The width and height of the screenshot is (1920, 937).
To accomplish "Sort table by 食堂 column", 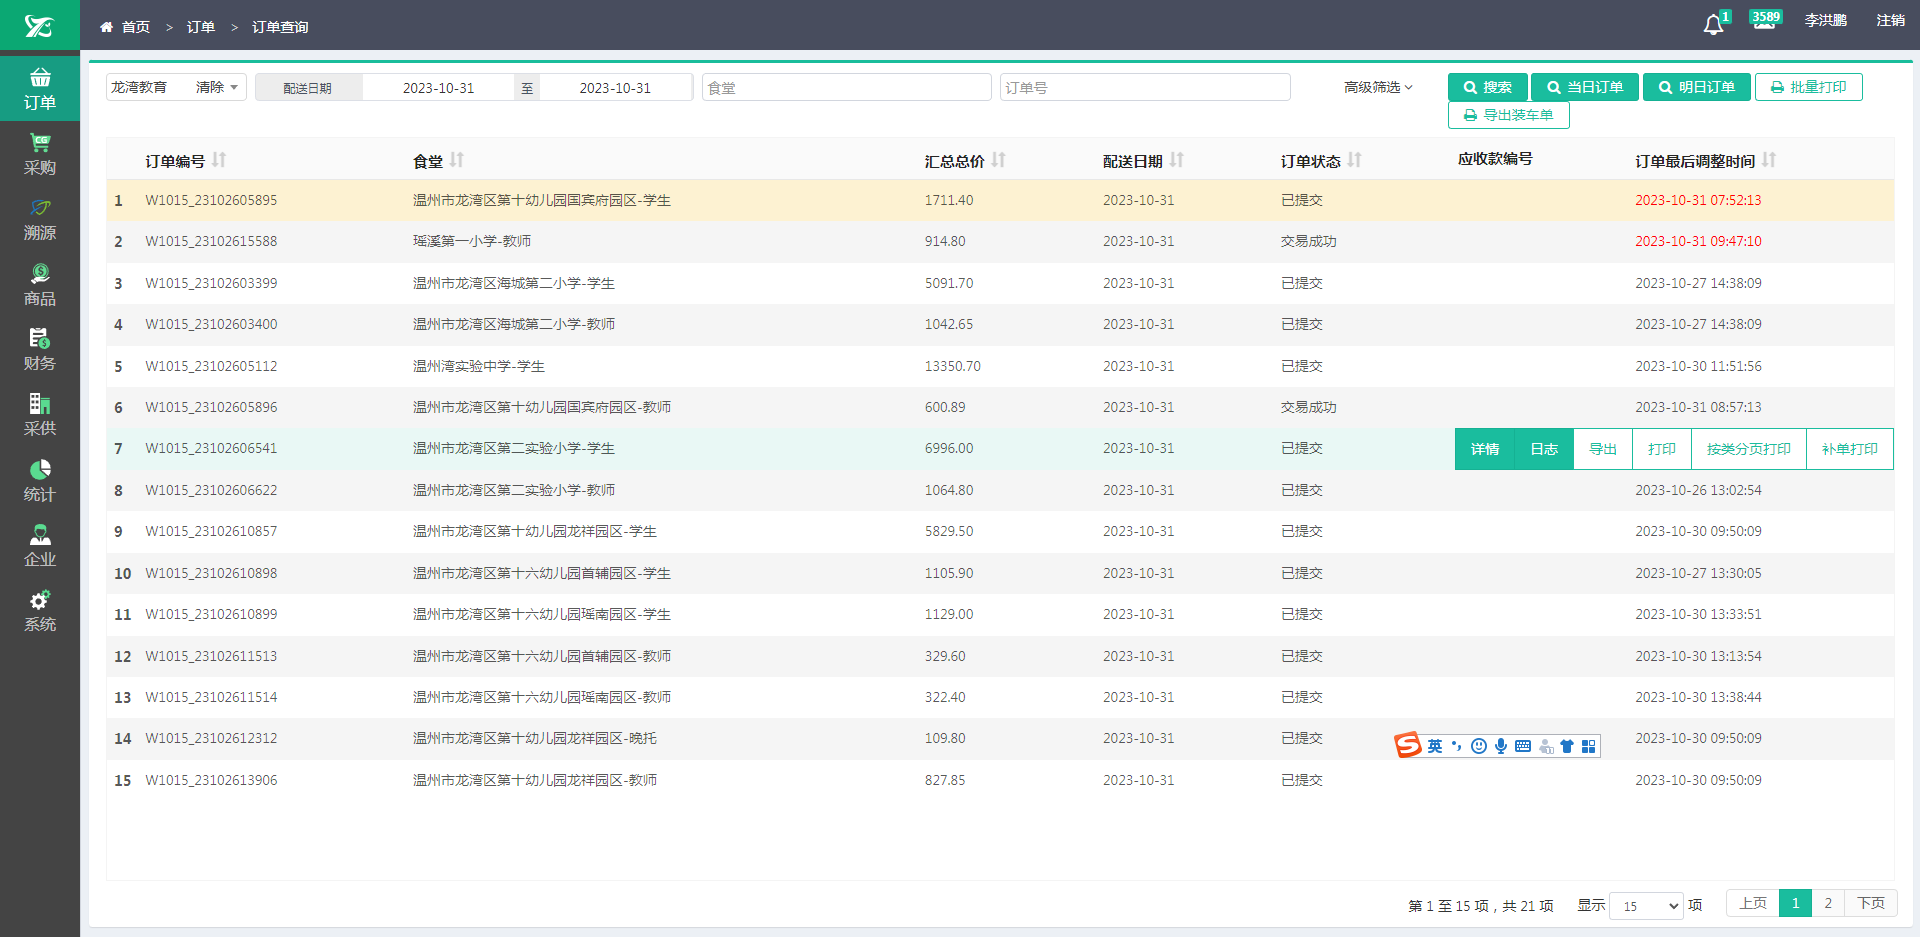I will coord(457,160).
